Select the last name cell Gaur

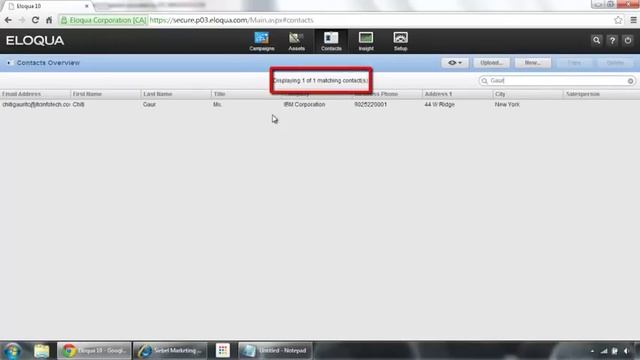click(149, 104)
